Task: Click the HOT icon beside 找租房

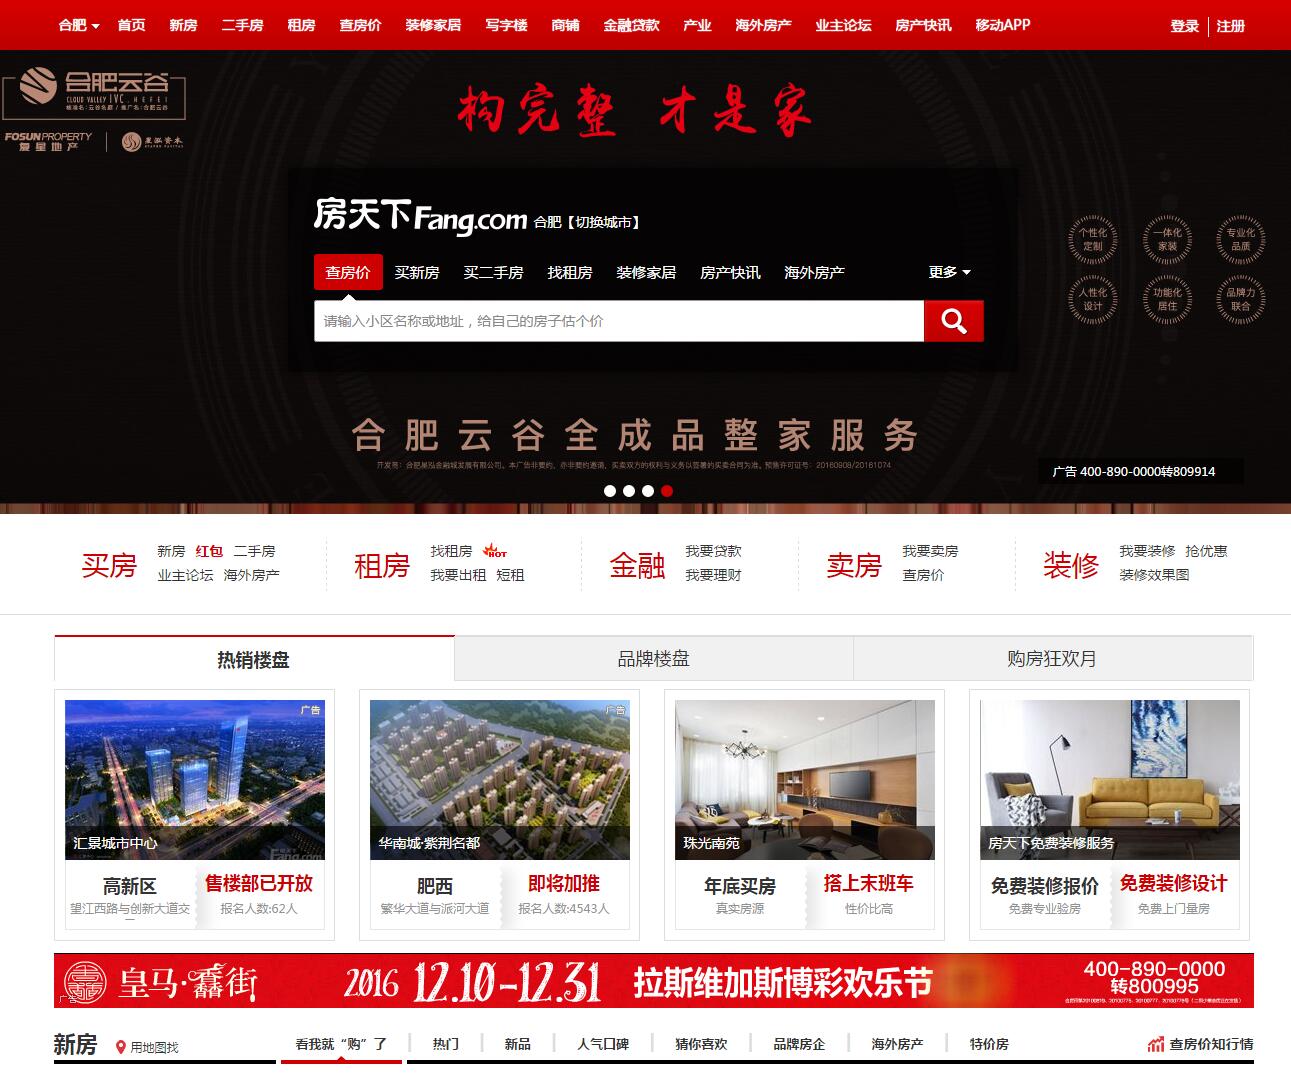Action: coord(495,551)
